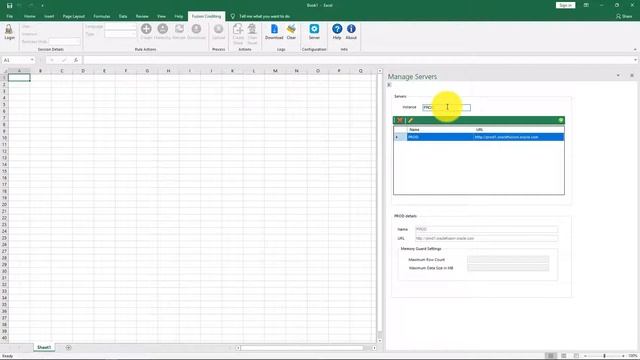Switch to Normal view in status bar

point(551,356)
